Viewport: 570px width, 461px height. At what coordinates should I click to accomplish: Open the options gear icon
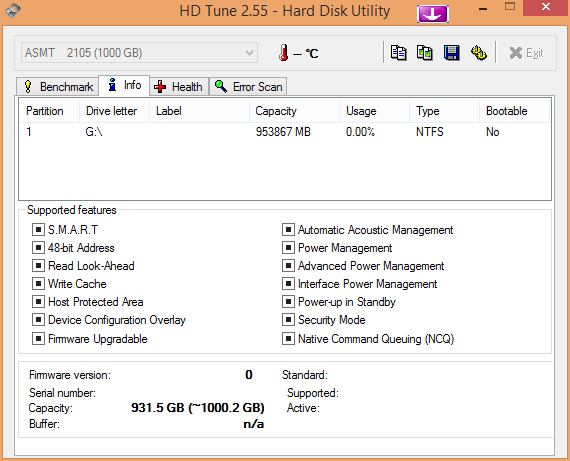coord(479,53)
